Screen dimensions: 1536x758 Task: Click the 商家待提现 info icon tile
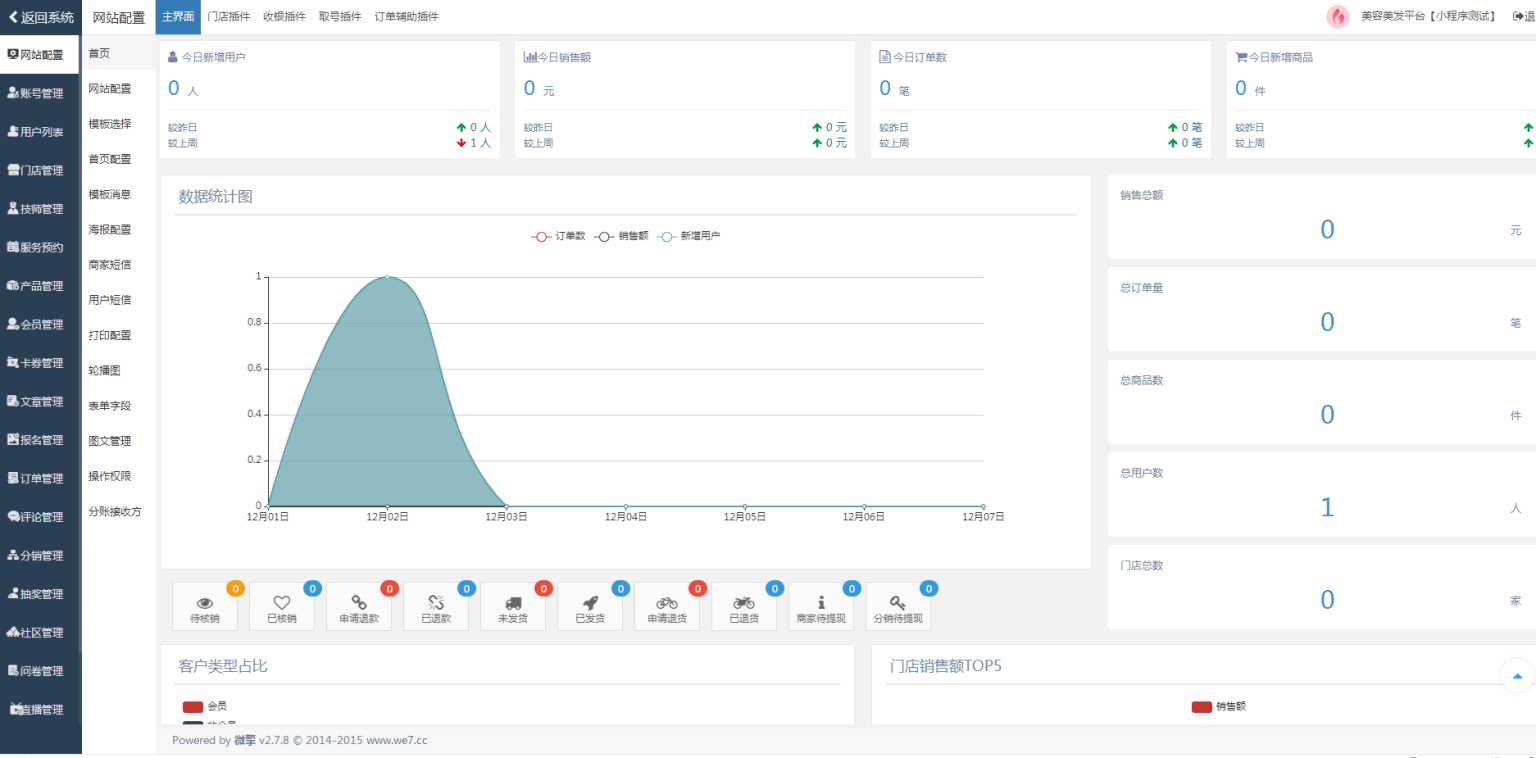[821, 607]
